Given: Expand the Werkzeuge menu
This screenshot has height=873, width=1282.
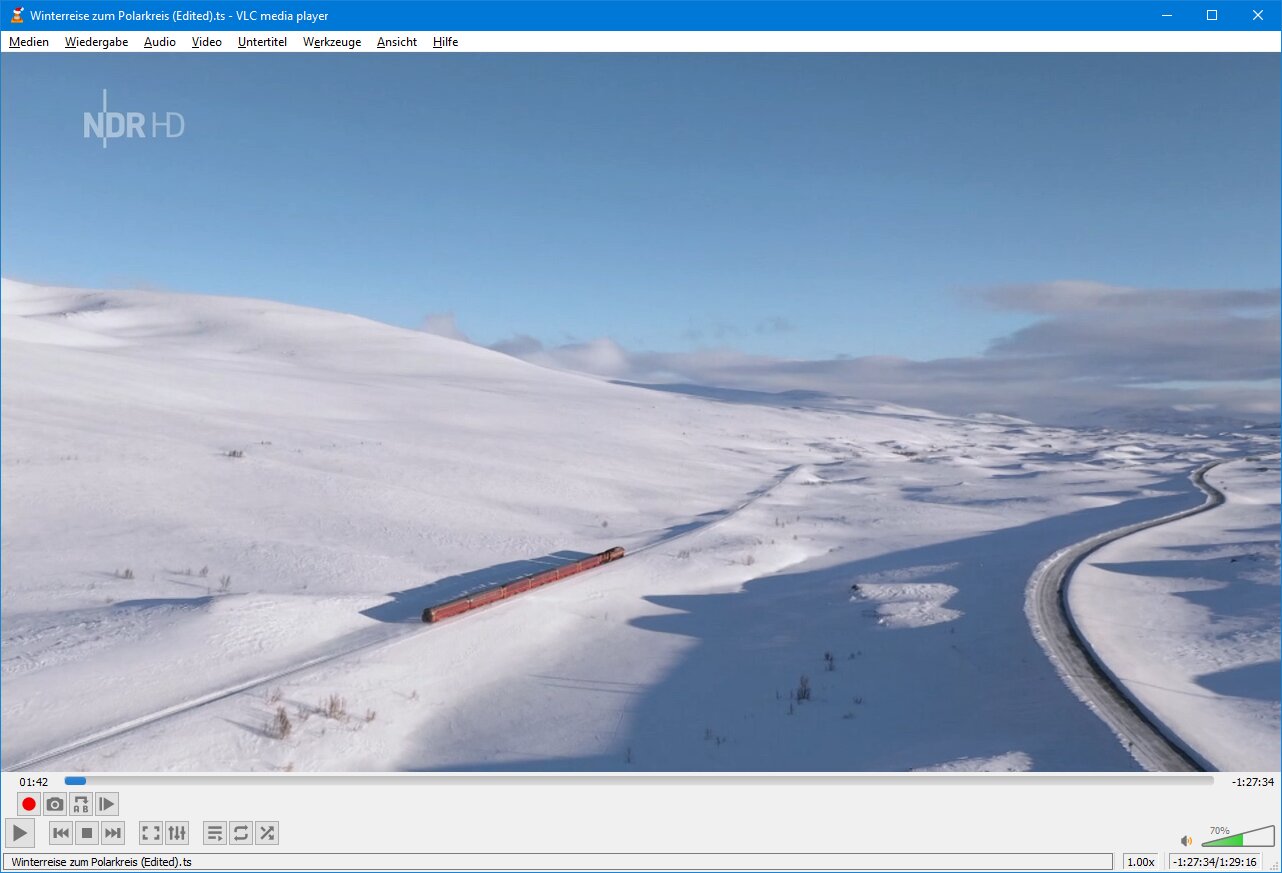Looking at the screenshot, I should coord(332,42).
